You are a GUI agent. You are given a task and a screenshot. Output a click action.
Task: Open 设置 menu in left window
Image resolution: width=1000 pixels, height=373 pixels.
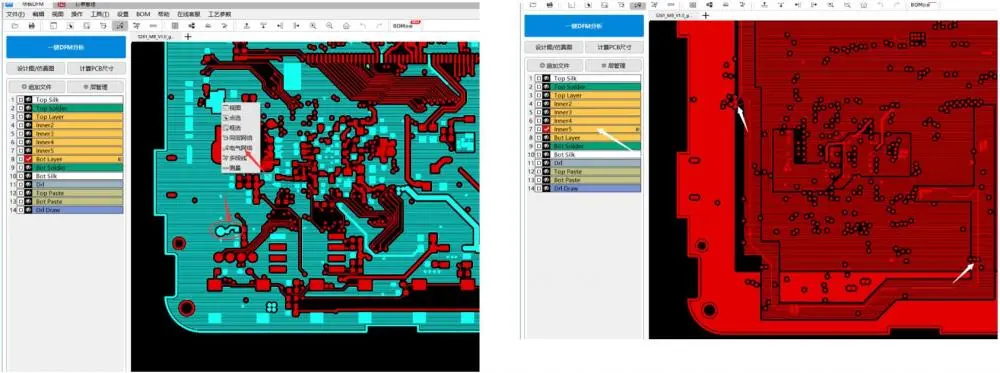point(123,14)
